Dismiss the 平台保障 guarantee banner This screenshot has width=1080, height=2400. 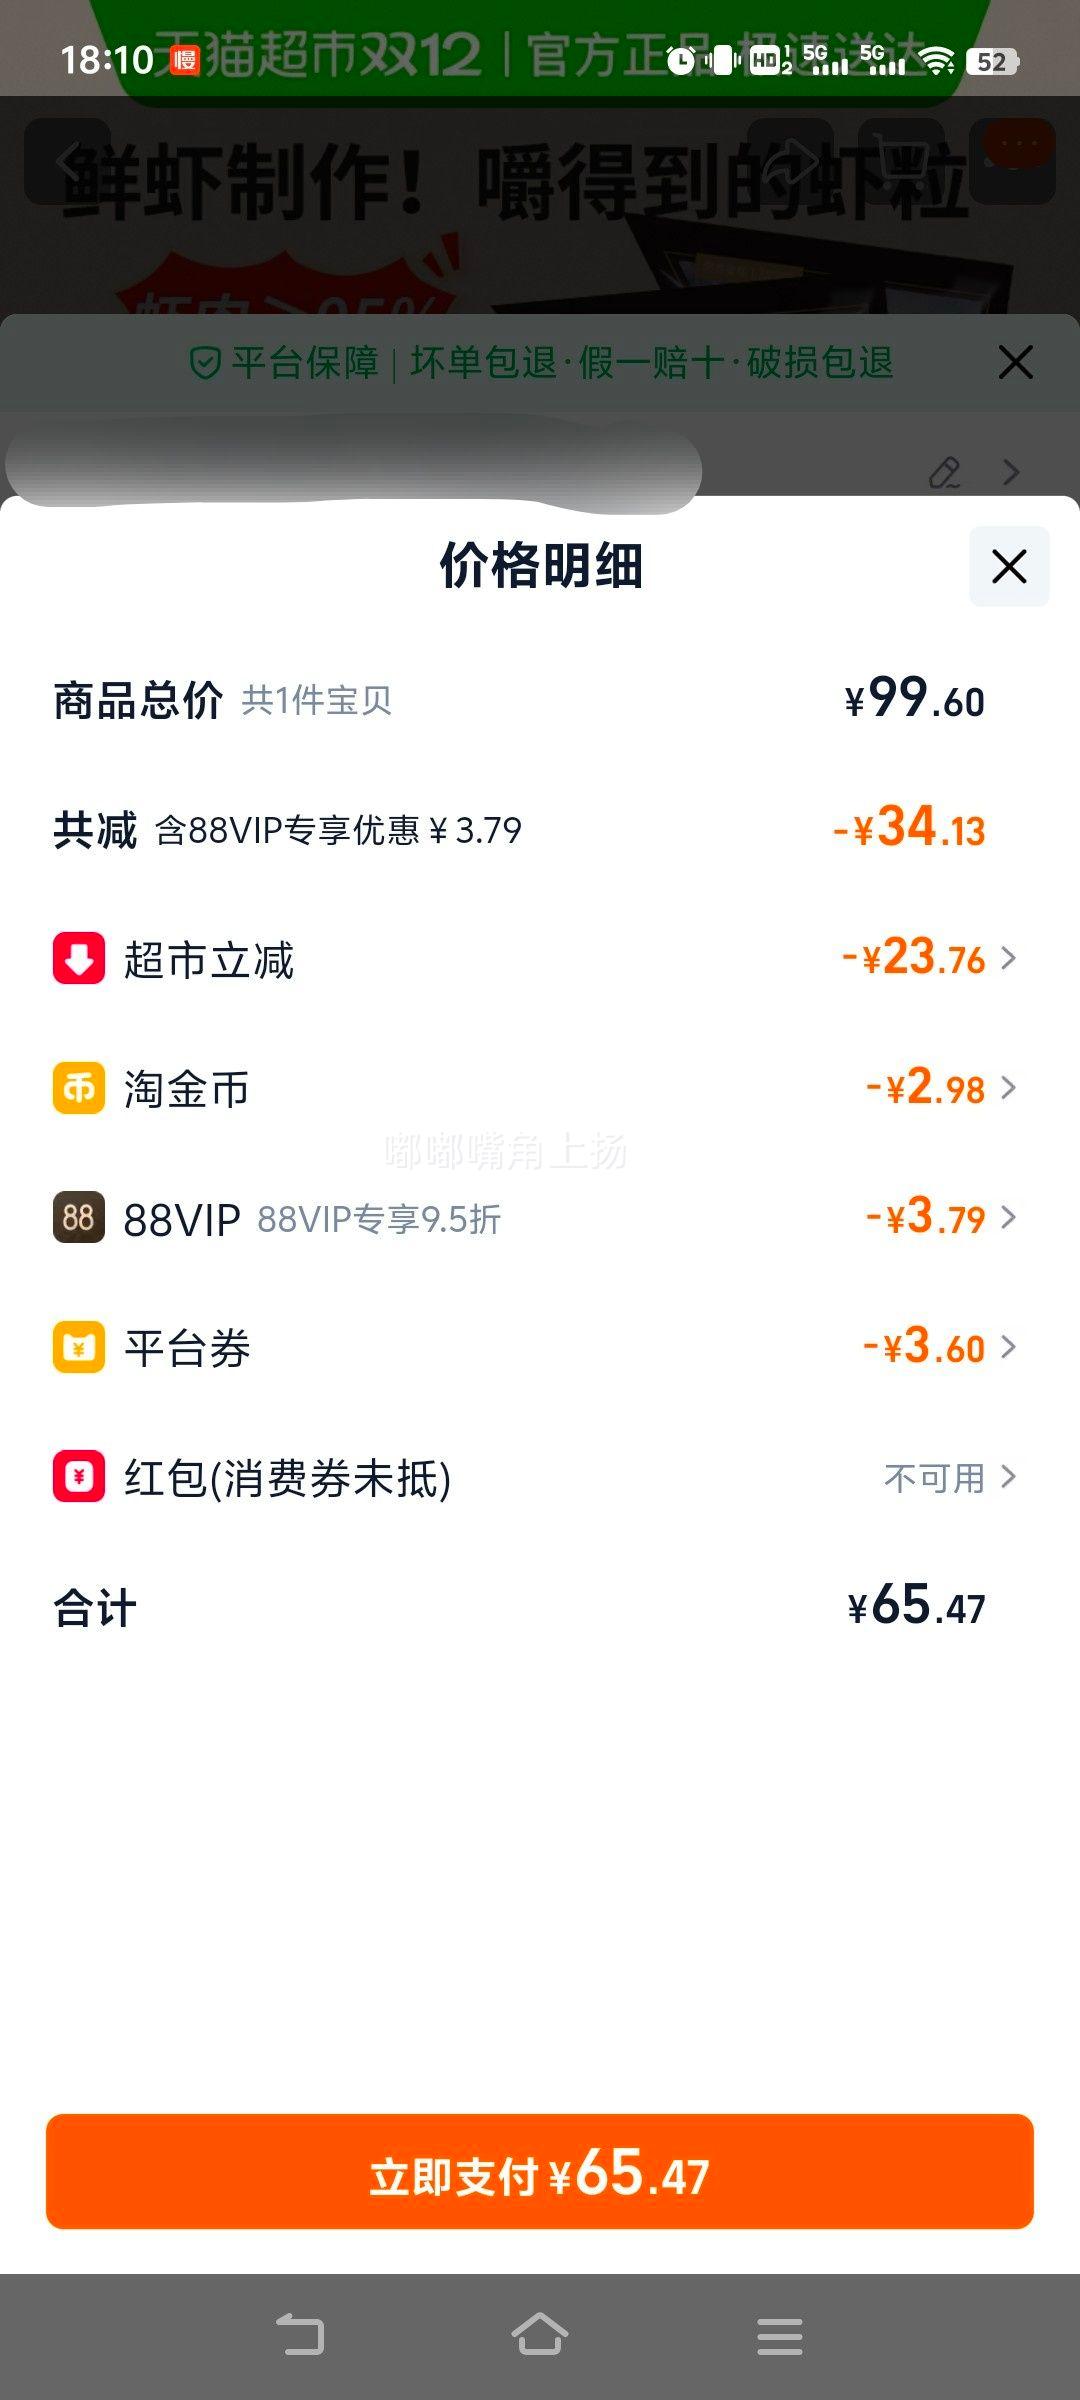(1015, 362)
